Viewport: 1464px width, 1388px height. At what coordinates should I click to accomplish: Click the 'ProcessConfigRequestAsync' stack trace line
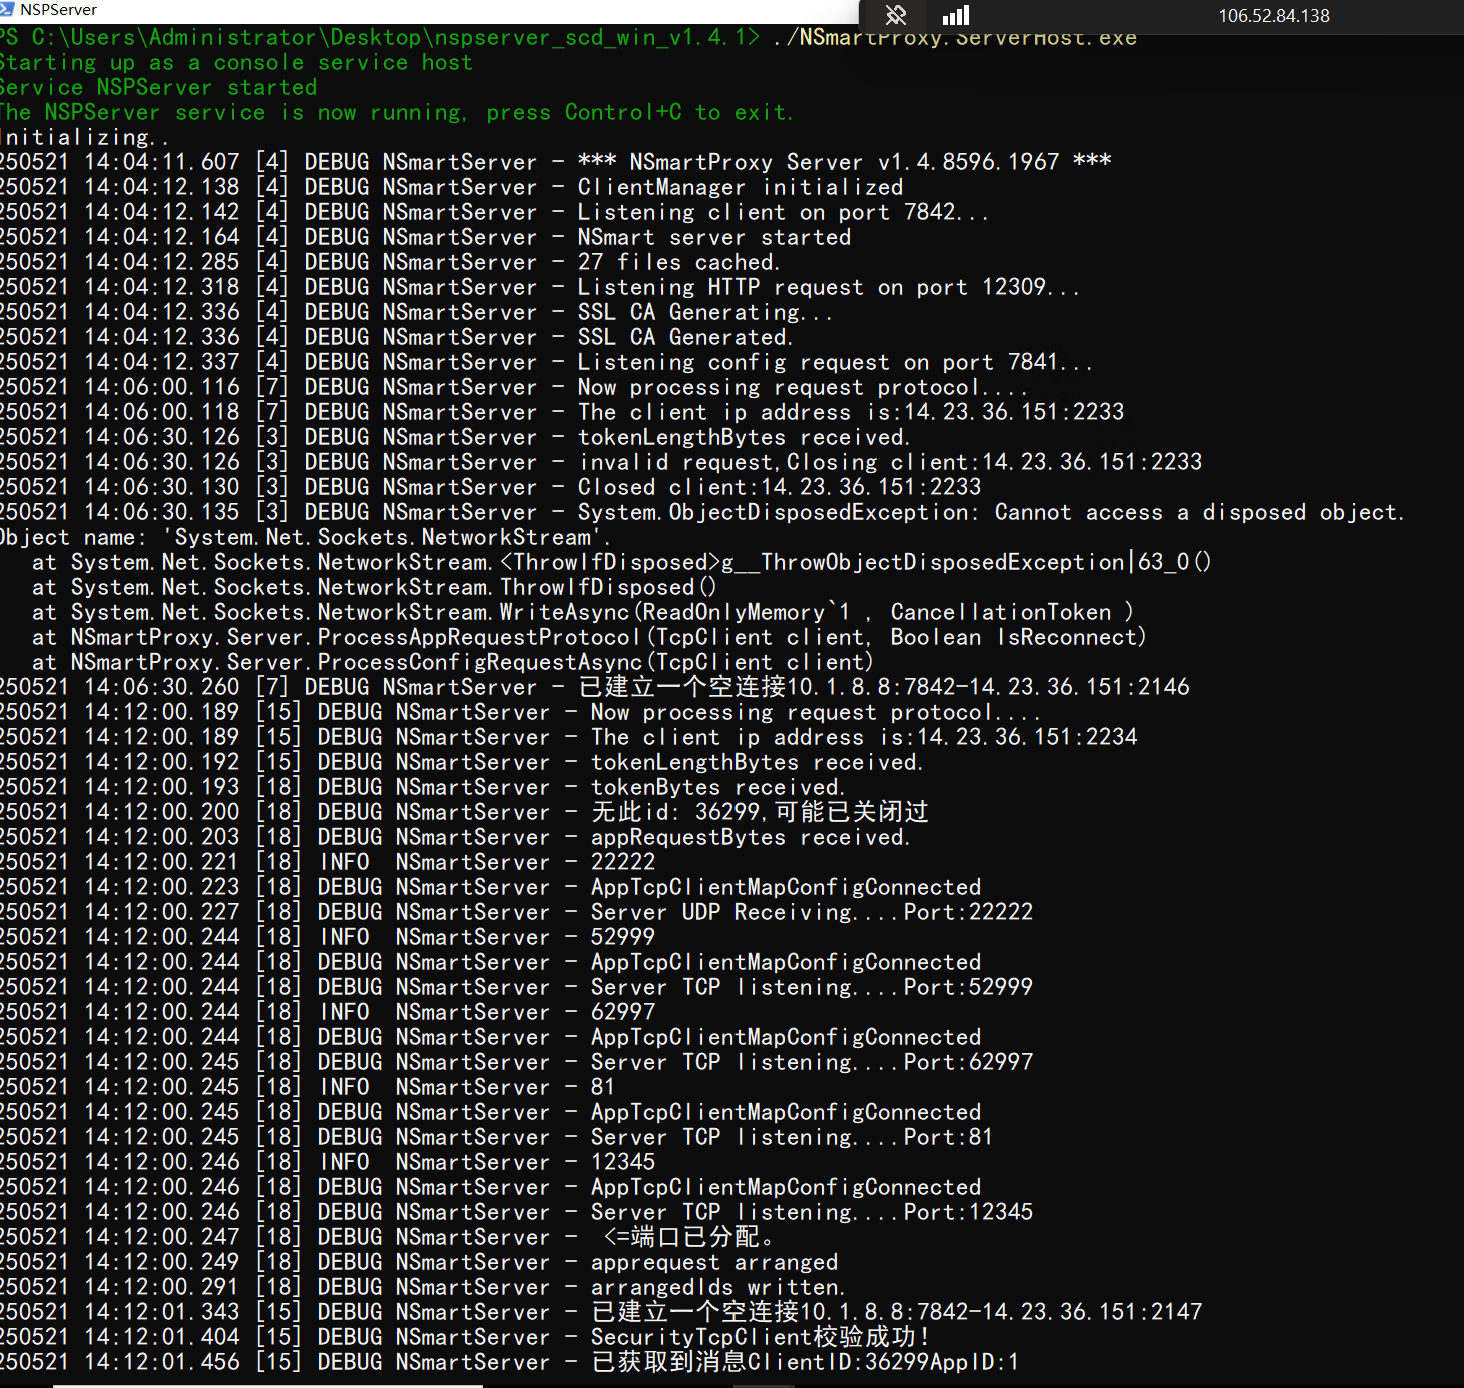click(x=453, y=663)
